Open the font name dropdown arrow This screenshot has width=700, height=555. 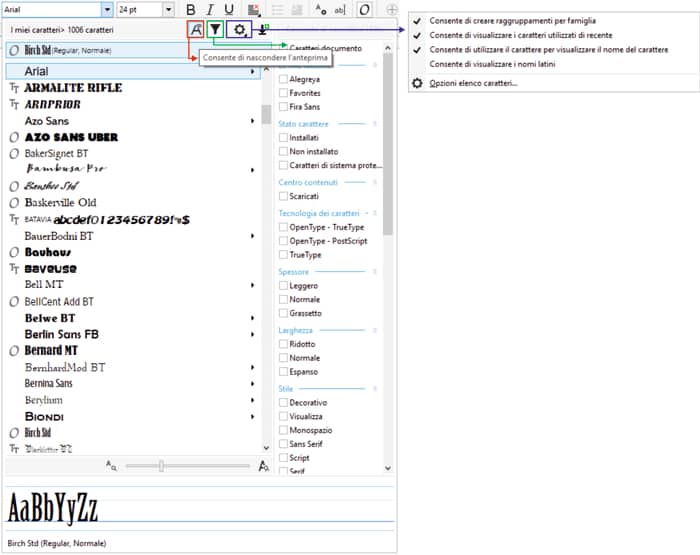106,9
